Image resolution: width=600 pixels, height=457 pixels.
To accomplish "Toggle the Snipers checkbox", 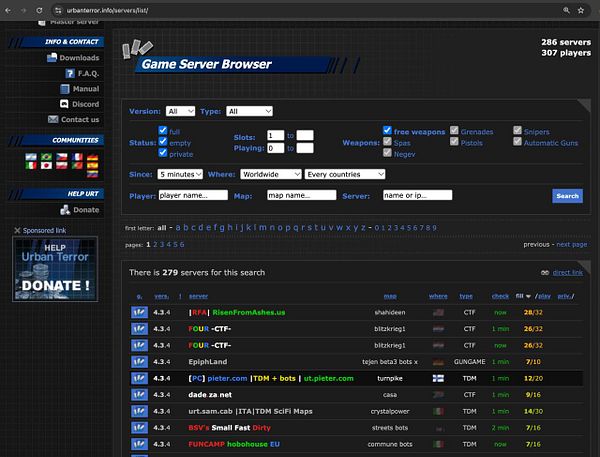I will coord(517,130).
